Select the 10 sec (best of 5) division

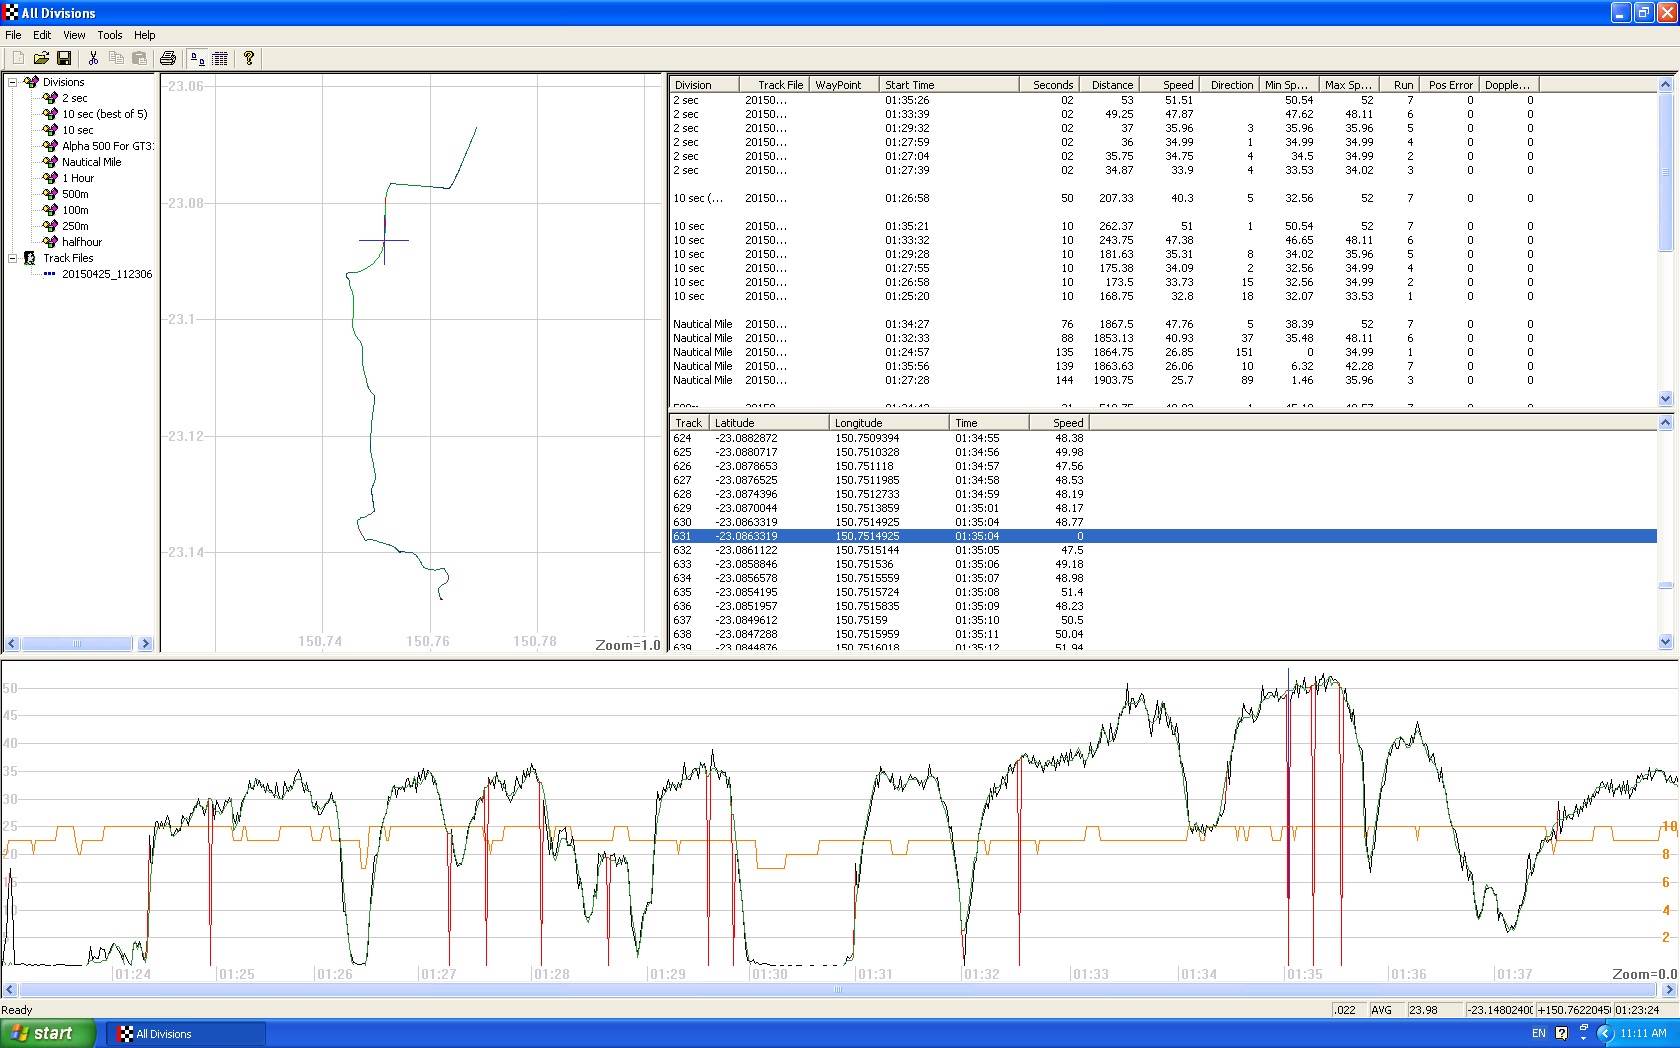point(102,114)
